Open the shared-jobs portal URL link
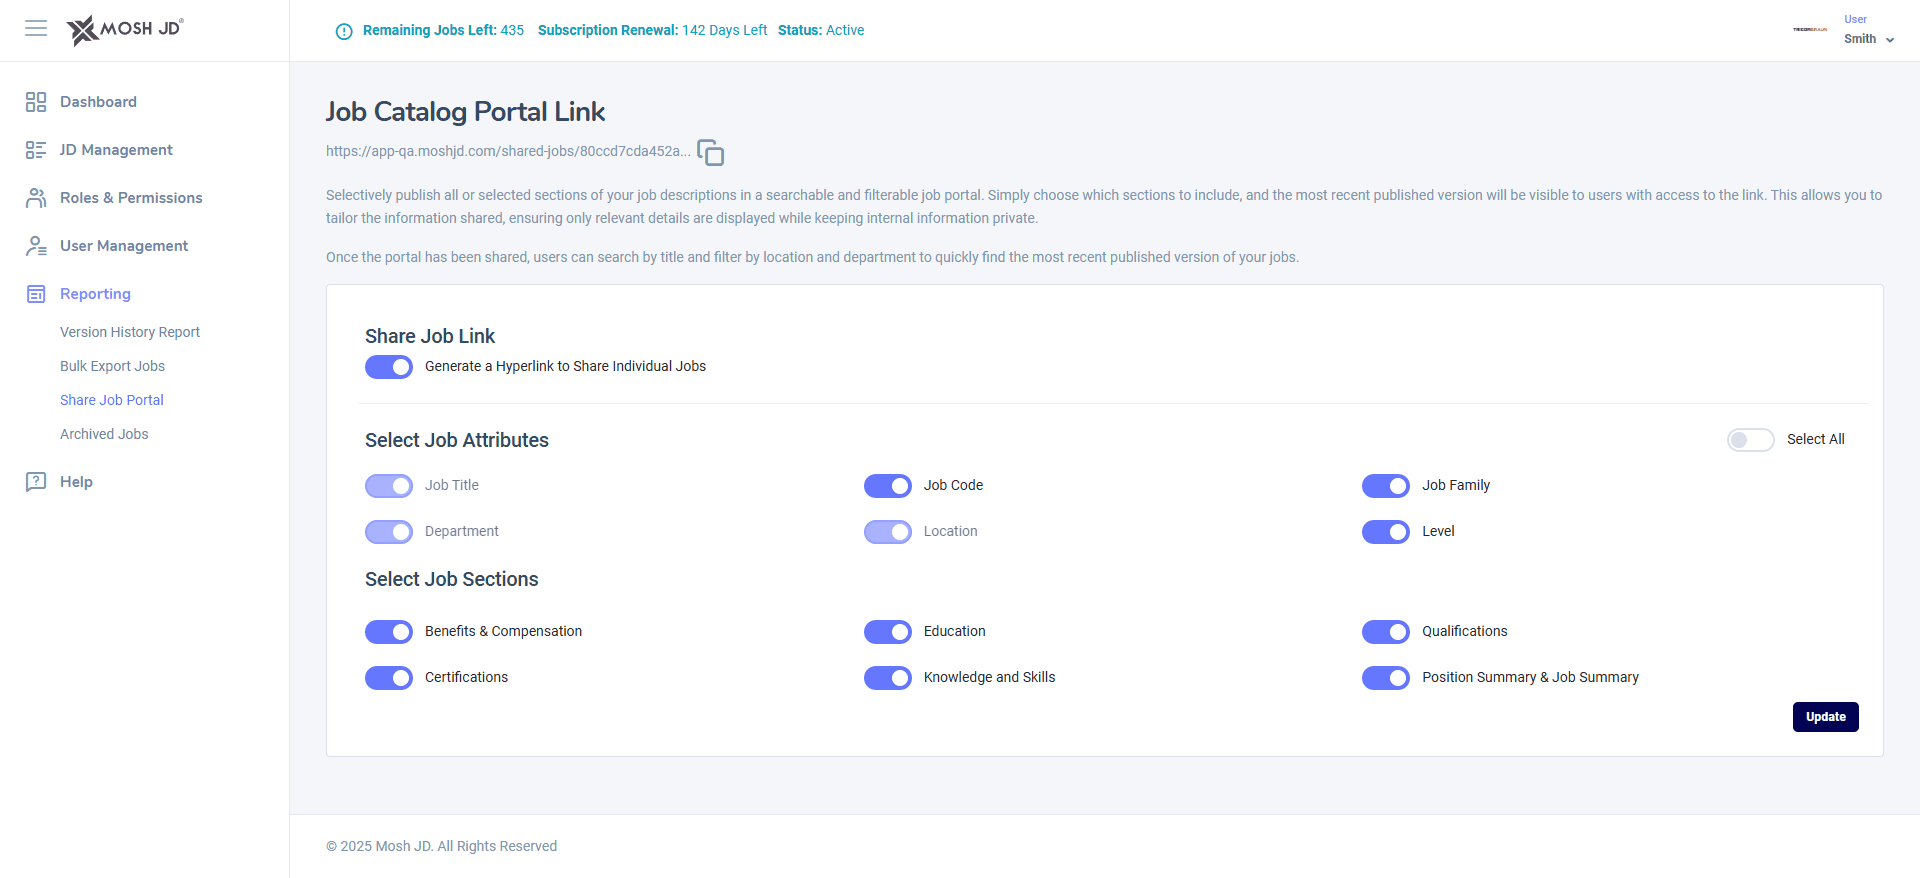 [508, 151]
